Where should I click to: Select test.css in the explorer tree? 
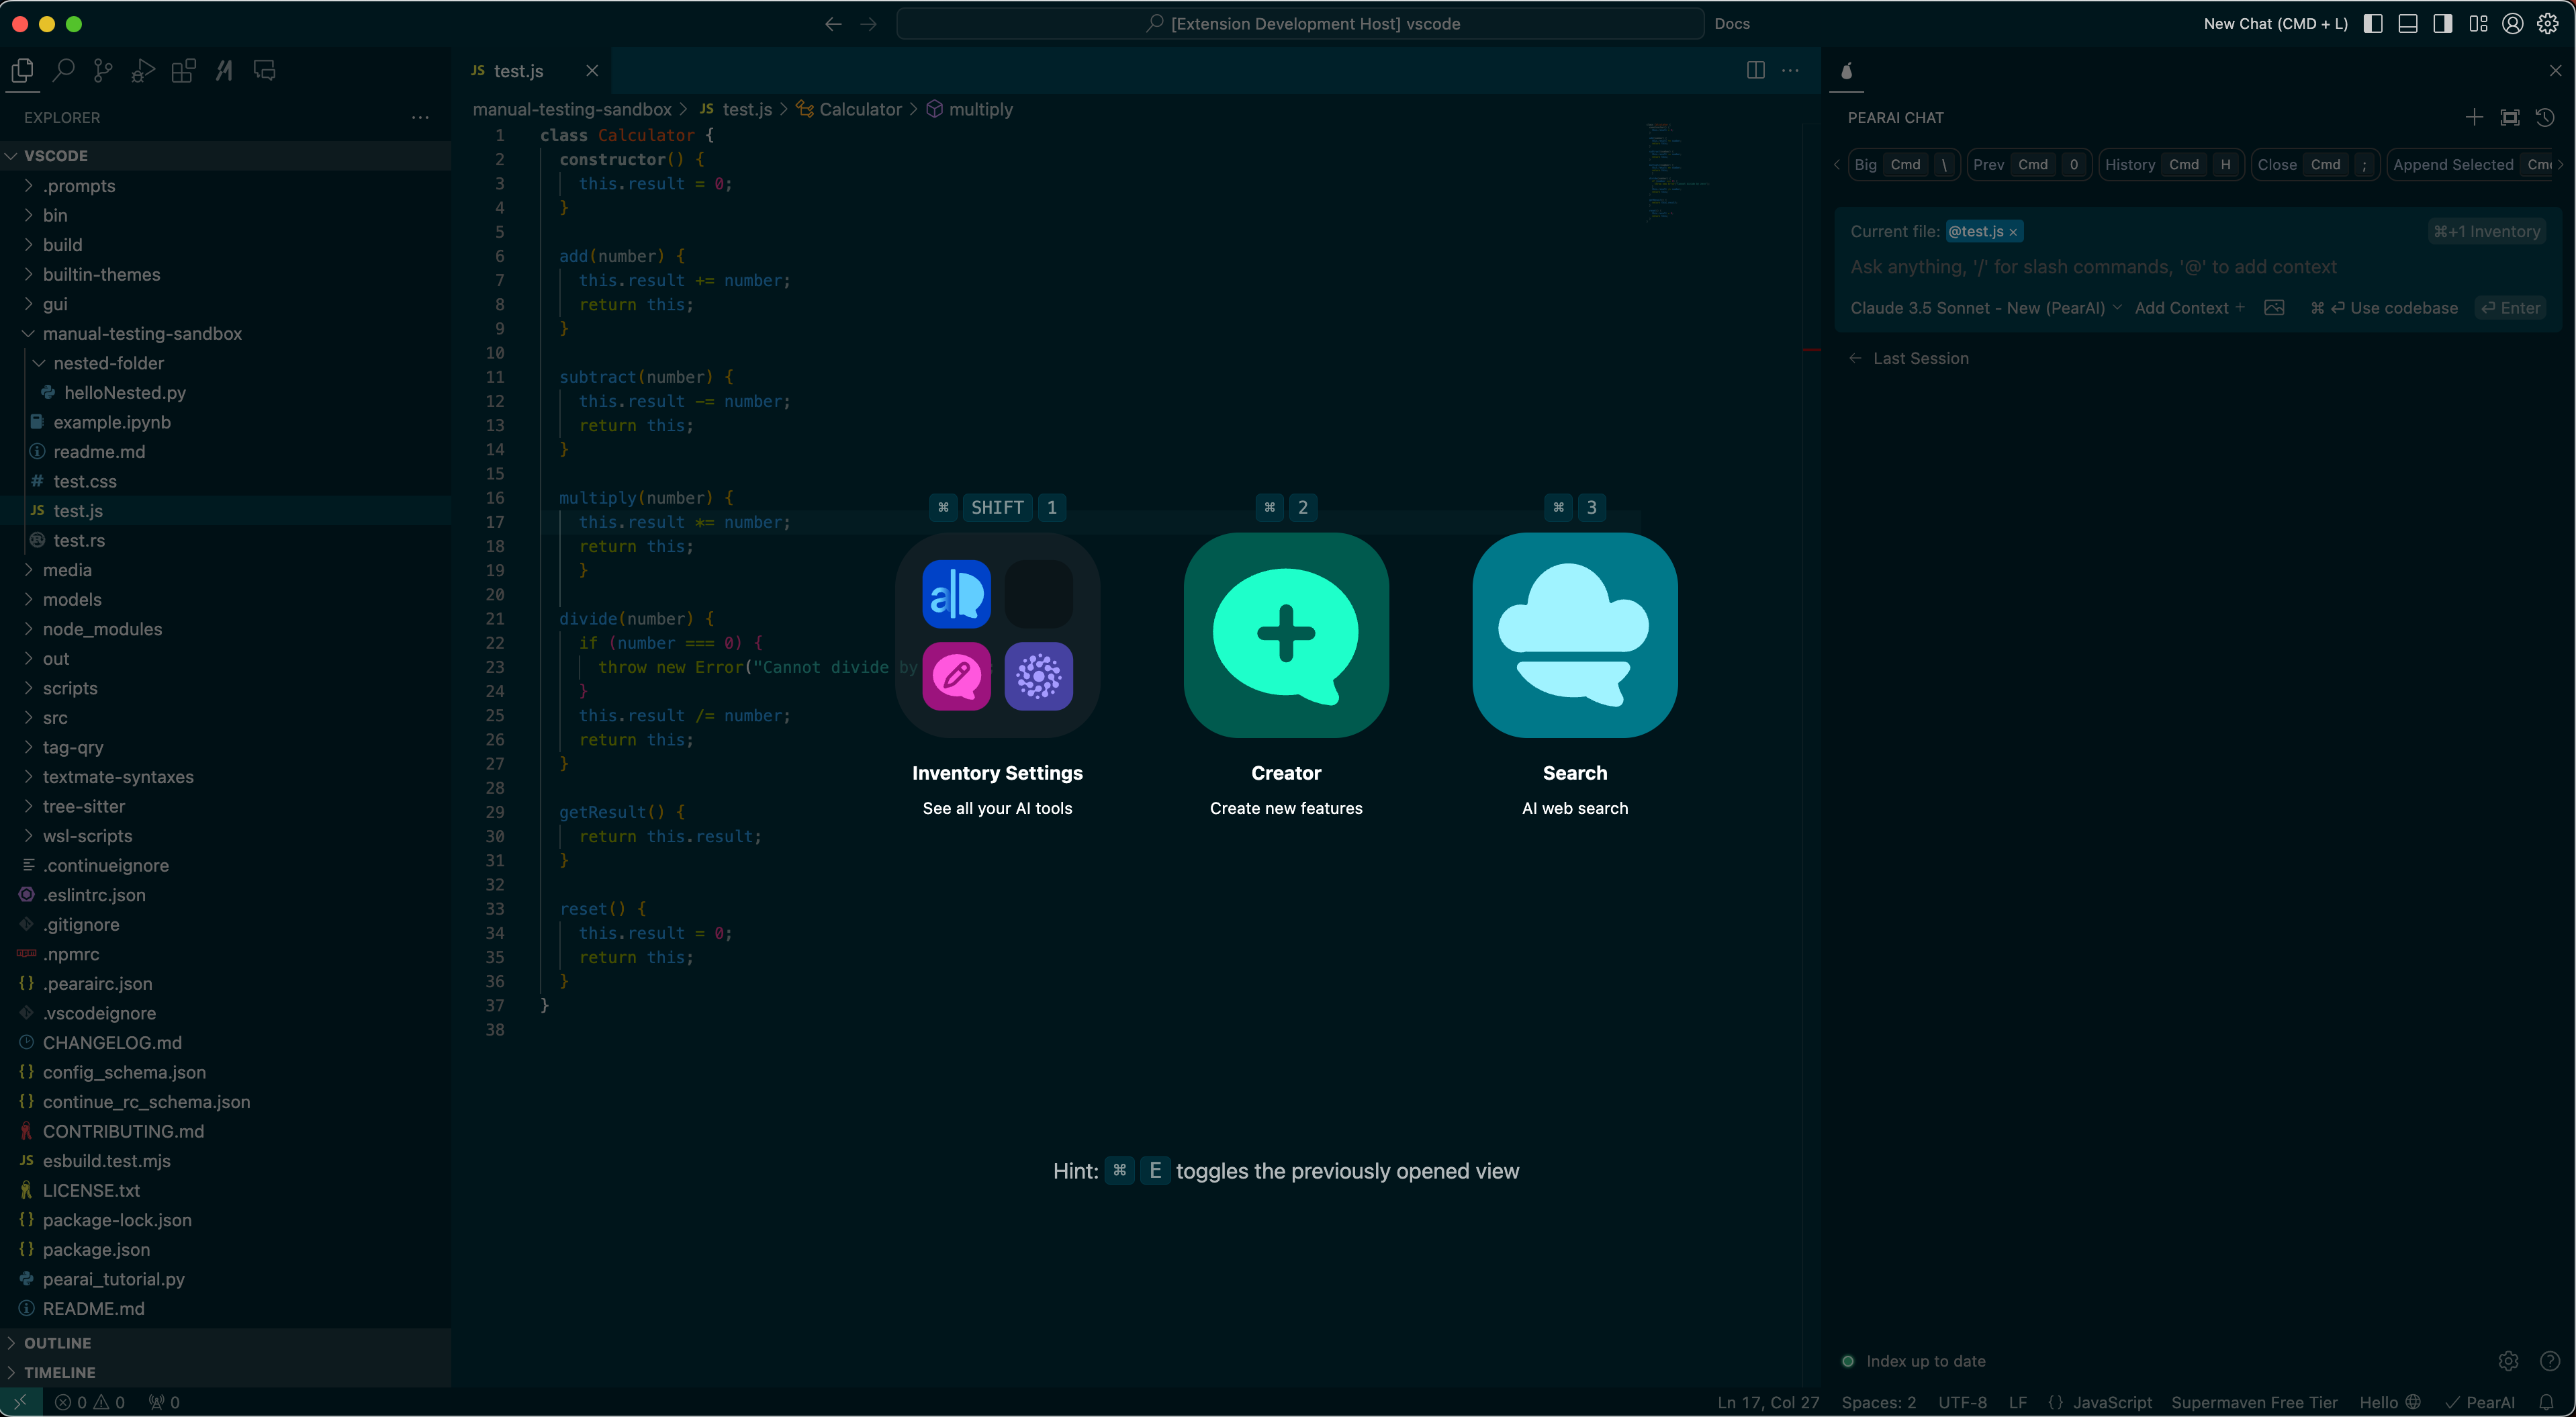(x=85, y=482)
